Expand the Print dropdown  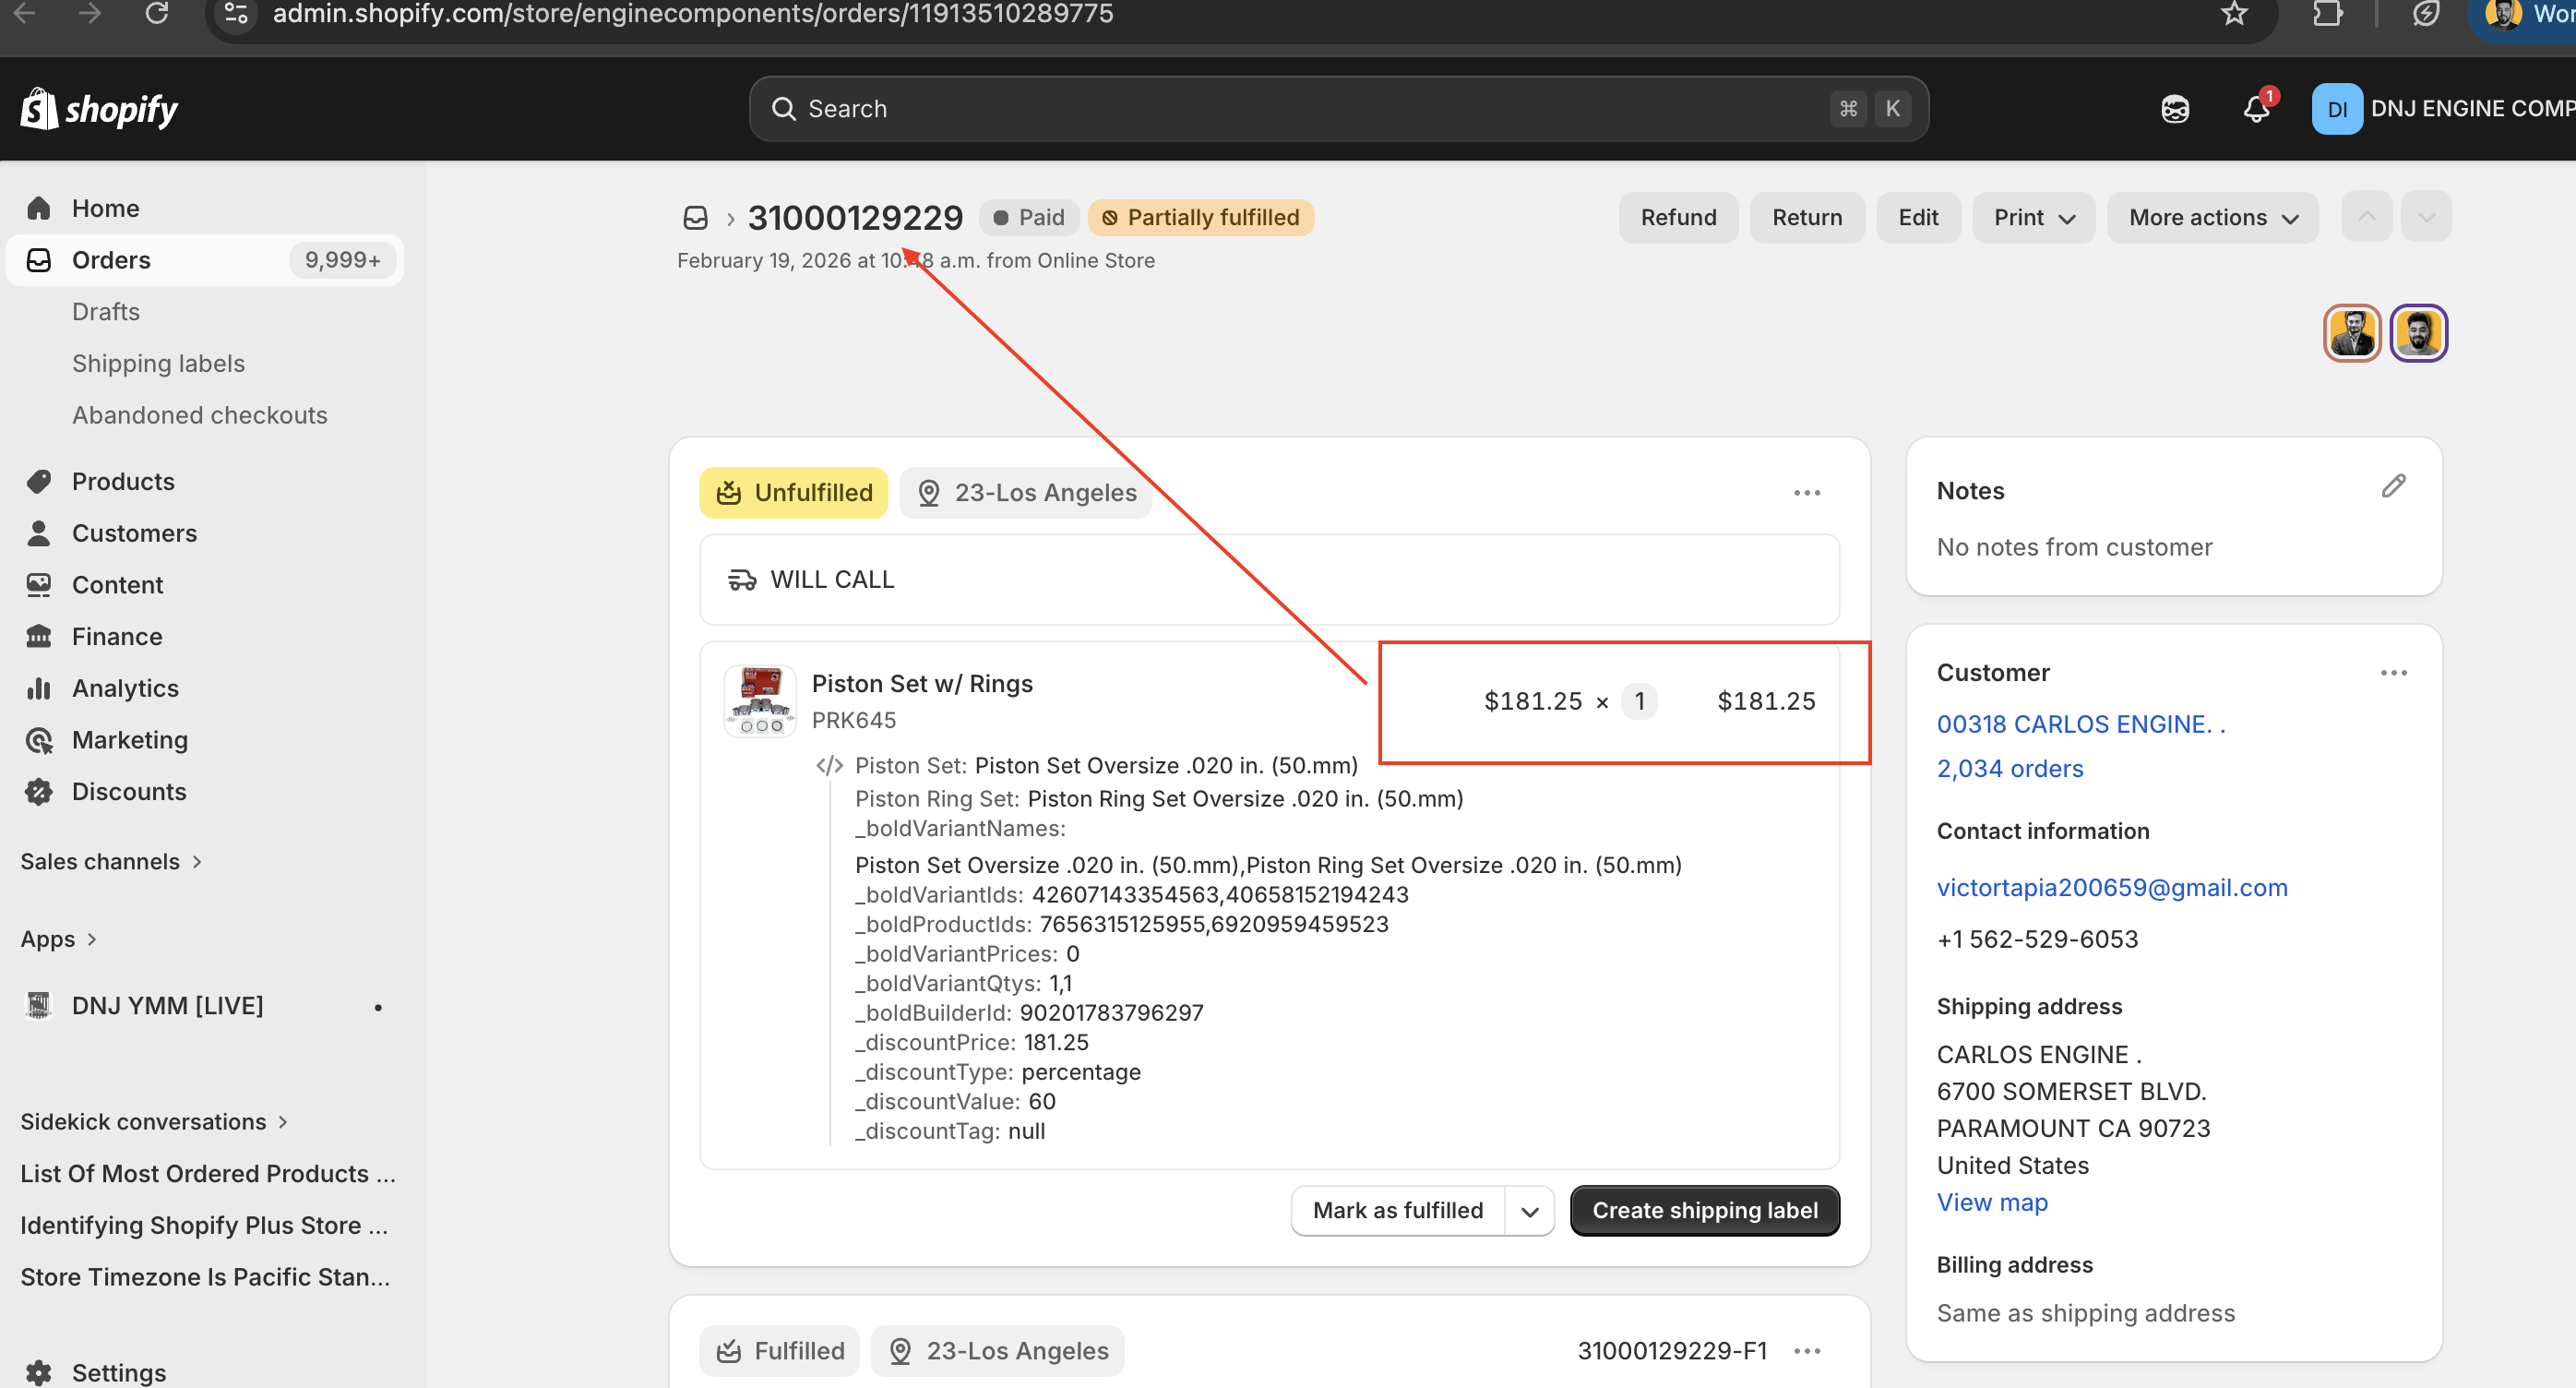(x=2033, y=218)
